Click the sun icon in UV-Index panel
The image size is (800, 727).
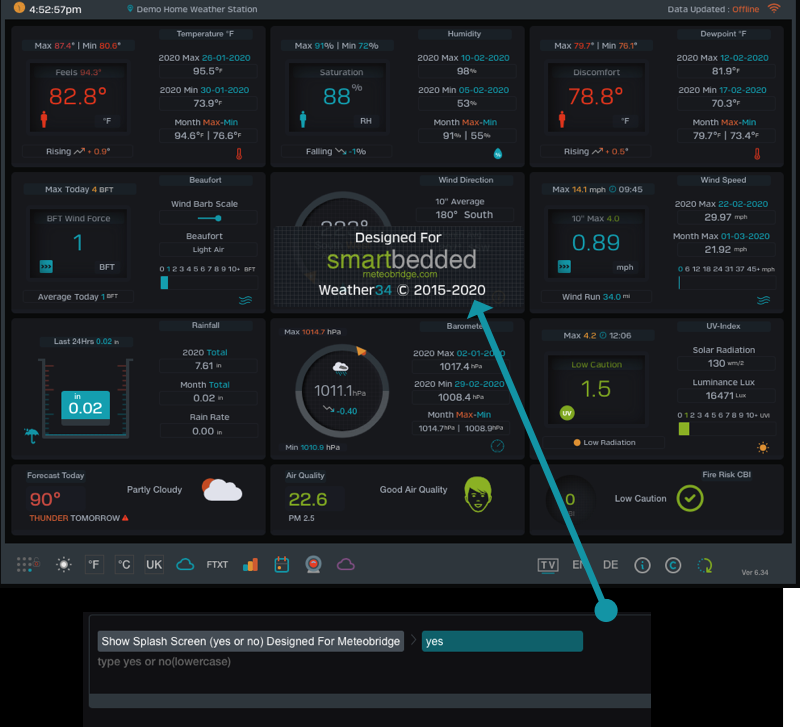[x=763, y=448]
